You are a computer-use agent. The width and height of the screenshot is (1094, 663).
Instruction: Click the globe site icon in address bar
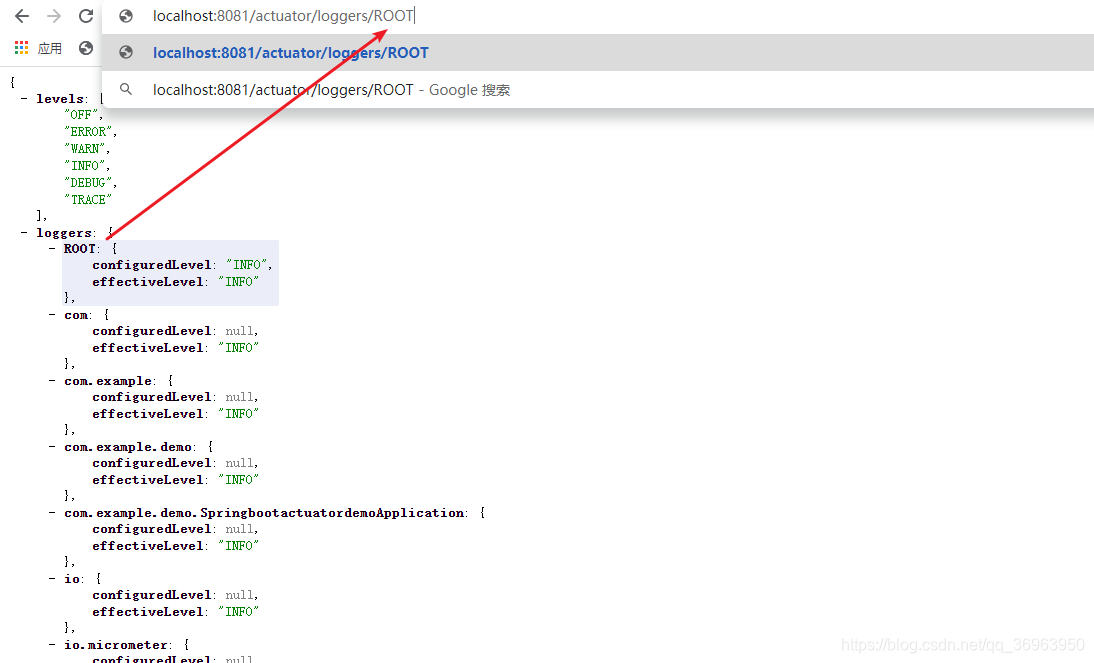(x=126, y=16)
